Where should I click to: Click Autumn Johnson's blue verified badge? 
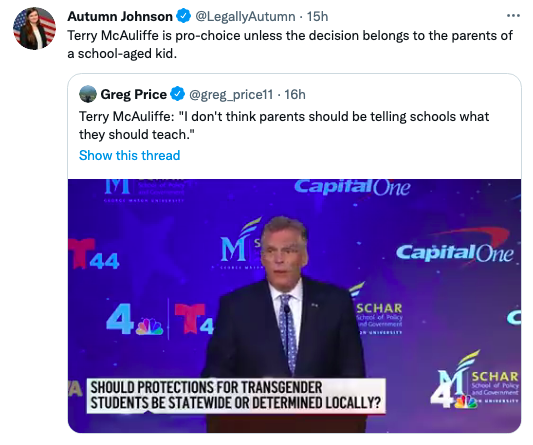tap(184, 16)
